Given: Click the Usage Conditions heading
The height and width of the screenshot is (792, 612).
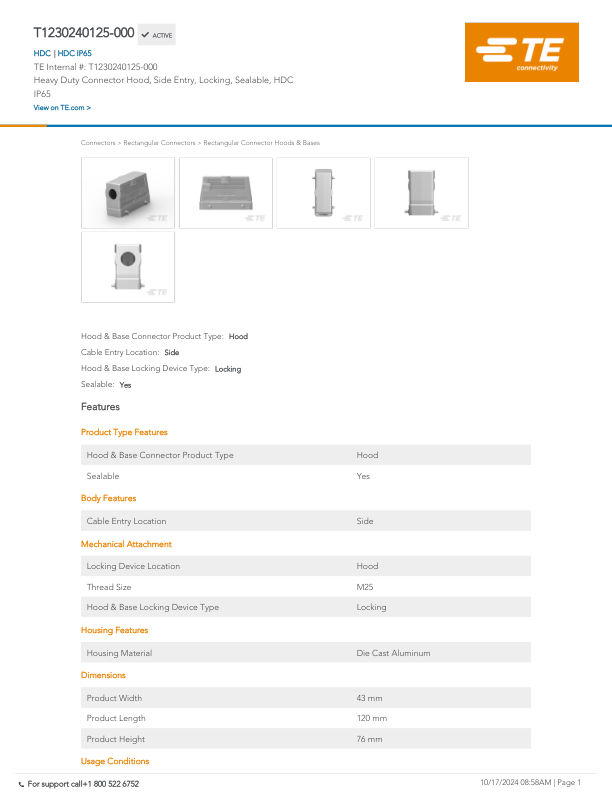Looking at the screenshot, I should [x=115, y=761].
